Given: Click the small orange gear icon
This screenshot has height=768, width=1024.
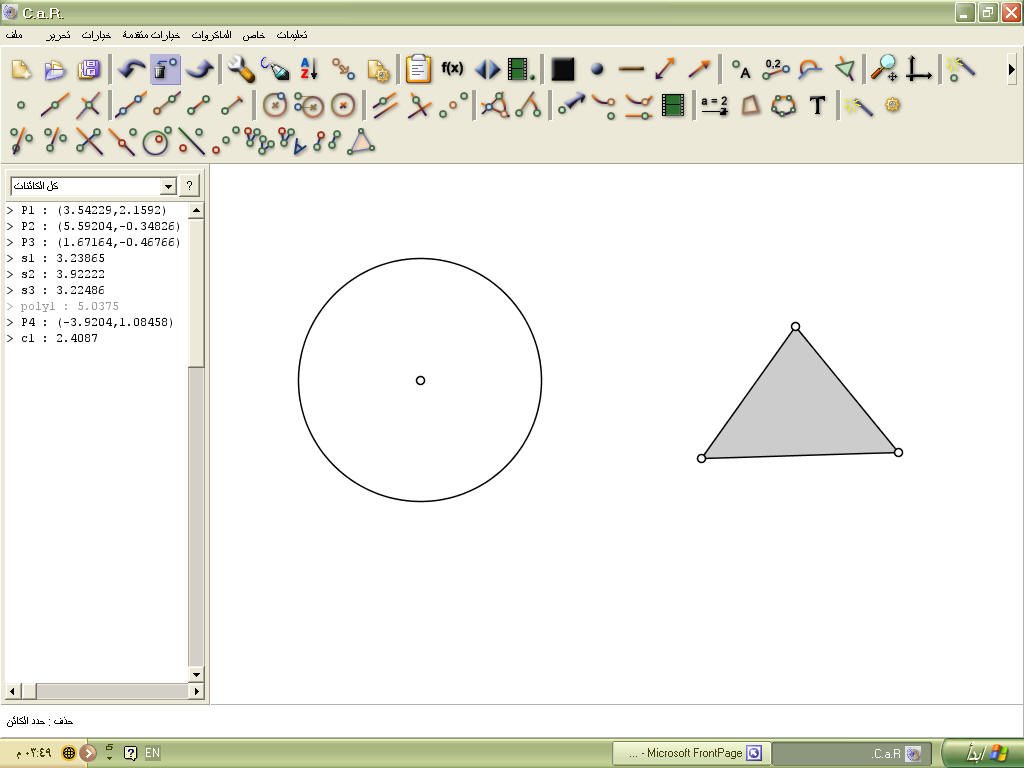Looking at the screenshot, I should point(893,105).
